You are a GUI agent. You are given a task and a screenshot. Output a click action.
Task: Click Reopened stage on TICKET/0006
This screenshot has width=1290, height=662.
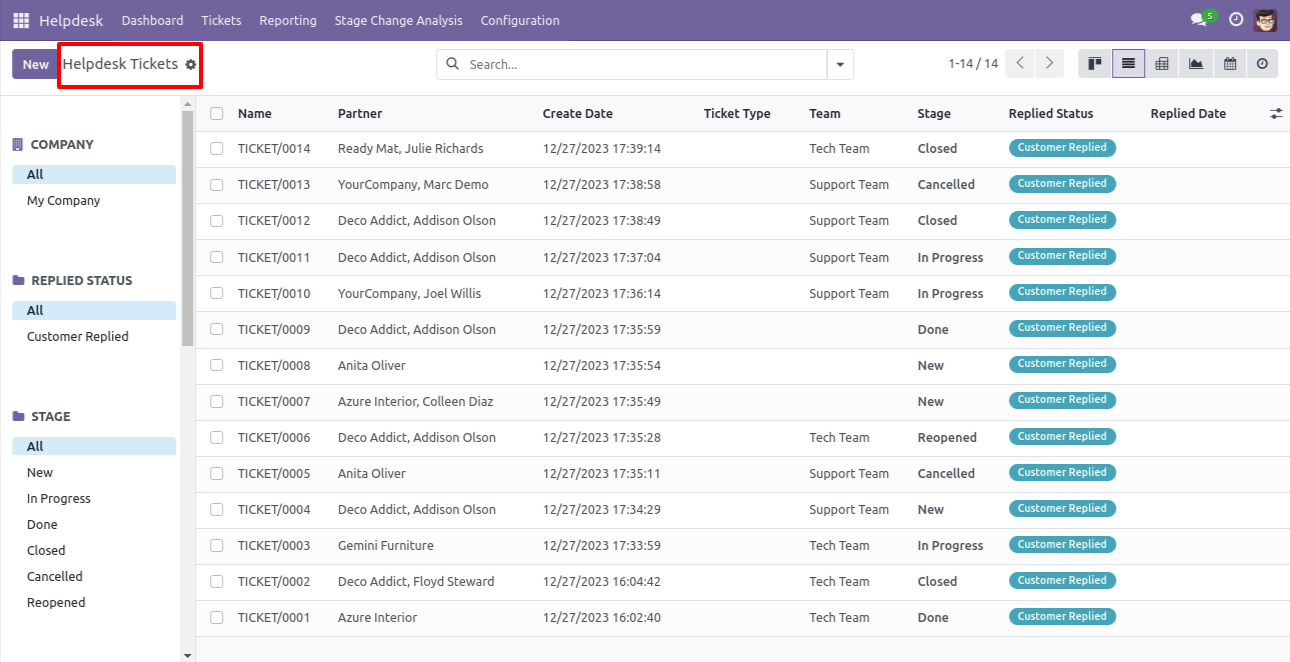[947, 437]
